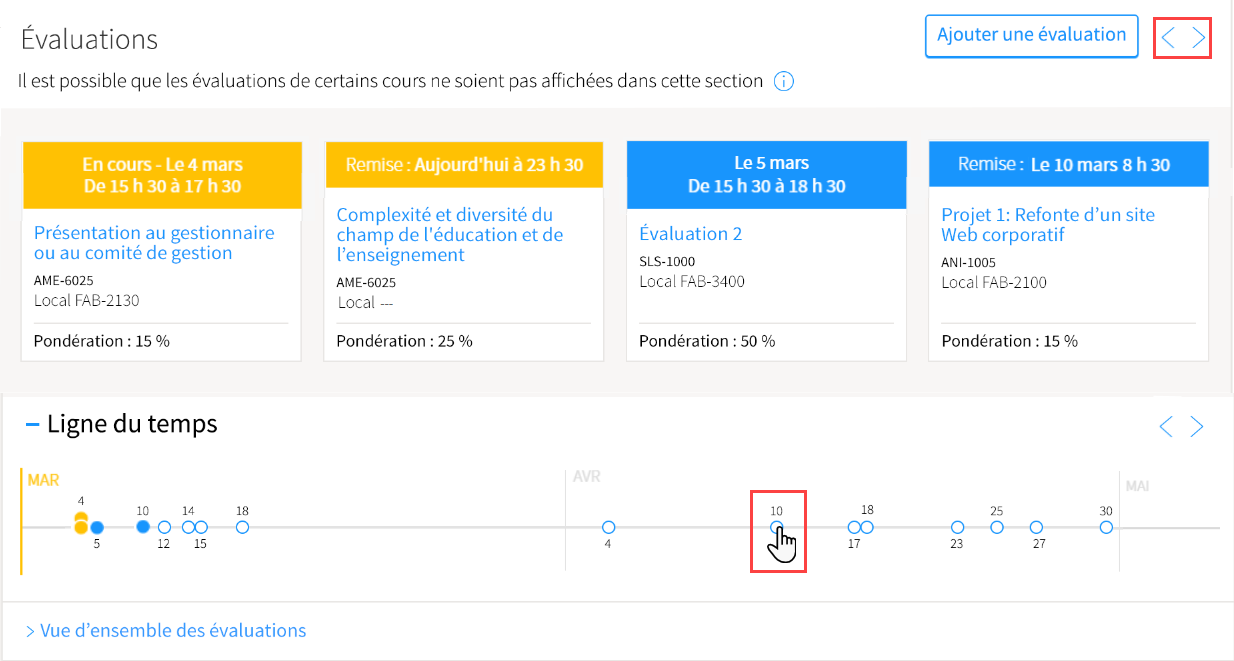Image resolution: width=1234 pixels, height=661 pixels.
Task: Show previous evaluation cards with the top left chevron
Action: click(1168, 40)
